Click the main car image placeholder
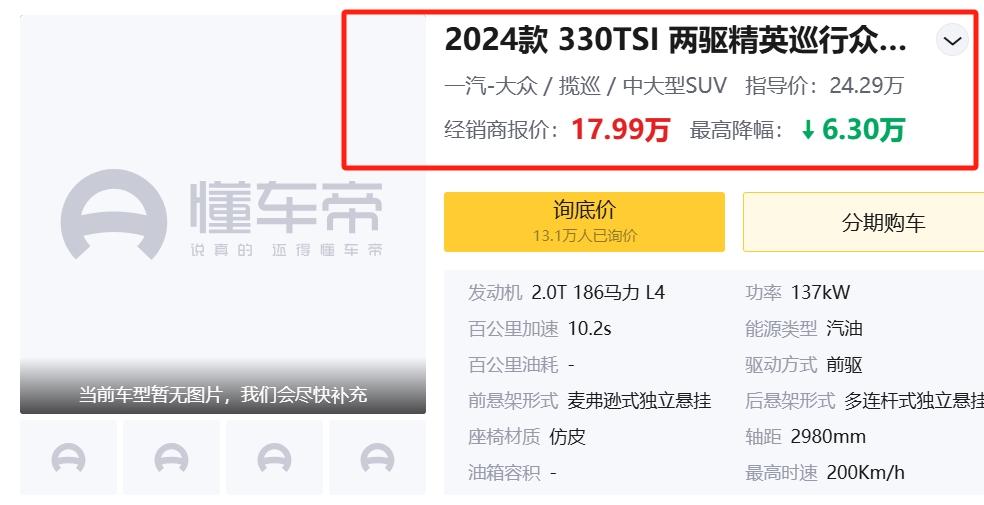 click(x=223, y=215)
